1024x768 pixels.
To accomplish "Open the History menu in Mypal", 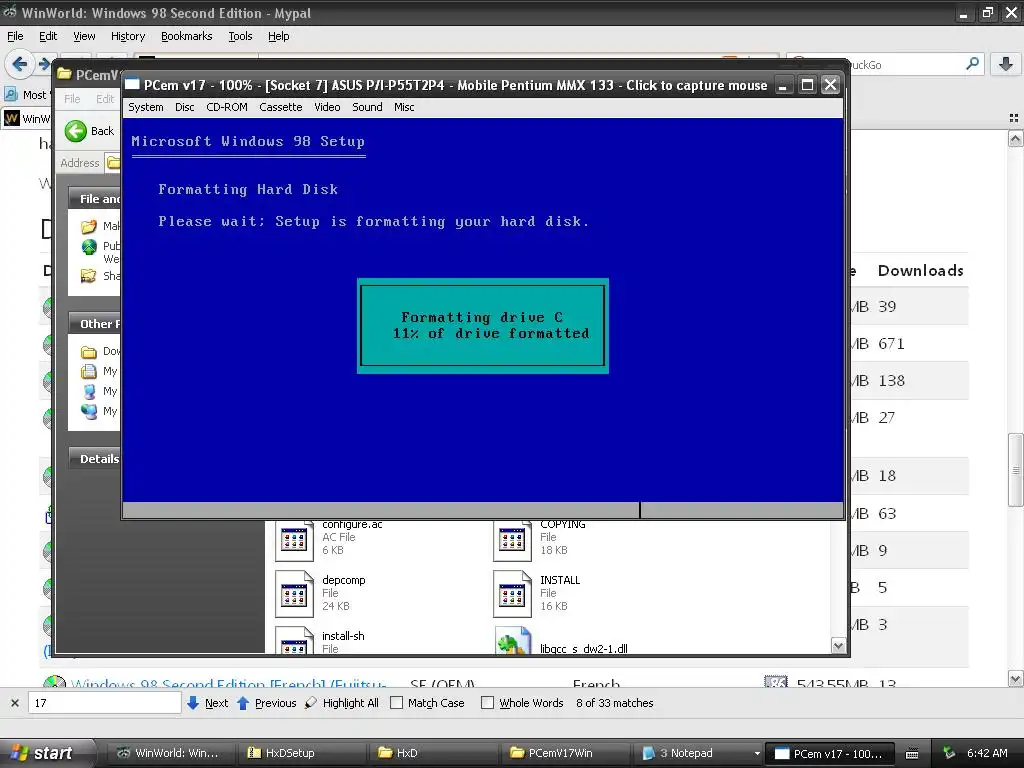I will (127, 36).
